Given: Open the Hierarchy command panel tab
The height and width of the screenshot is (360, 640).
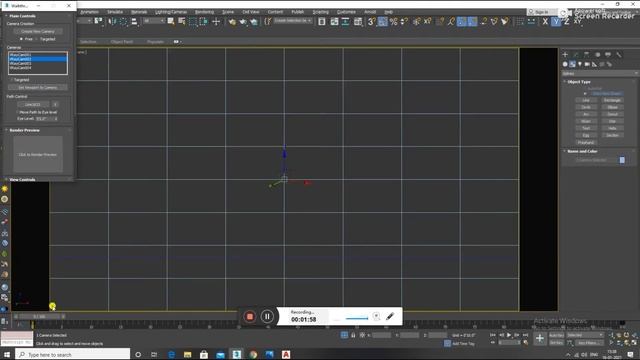Looking at the screenshot, I should pyautogui.click(x=587, y=54).
